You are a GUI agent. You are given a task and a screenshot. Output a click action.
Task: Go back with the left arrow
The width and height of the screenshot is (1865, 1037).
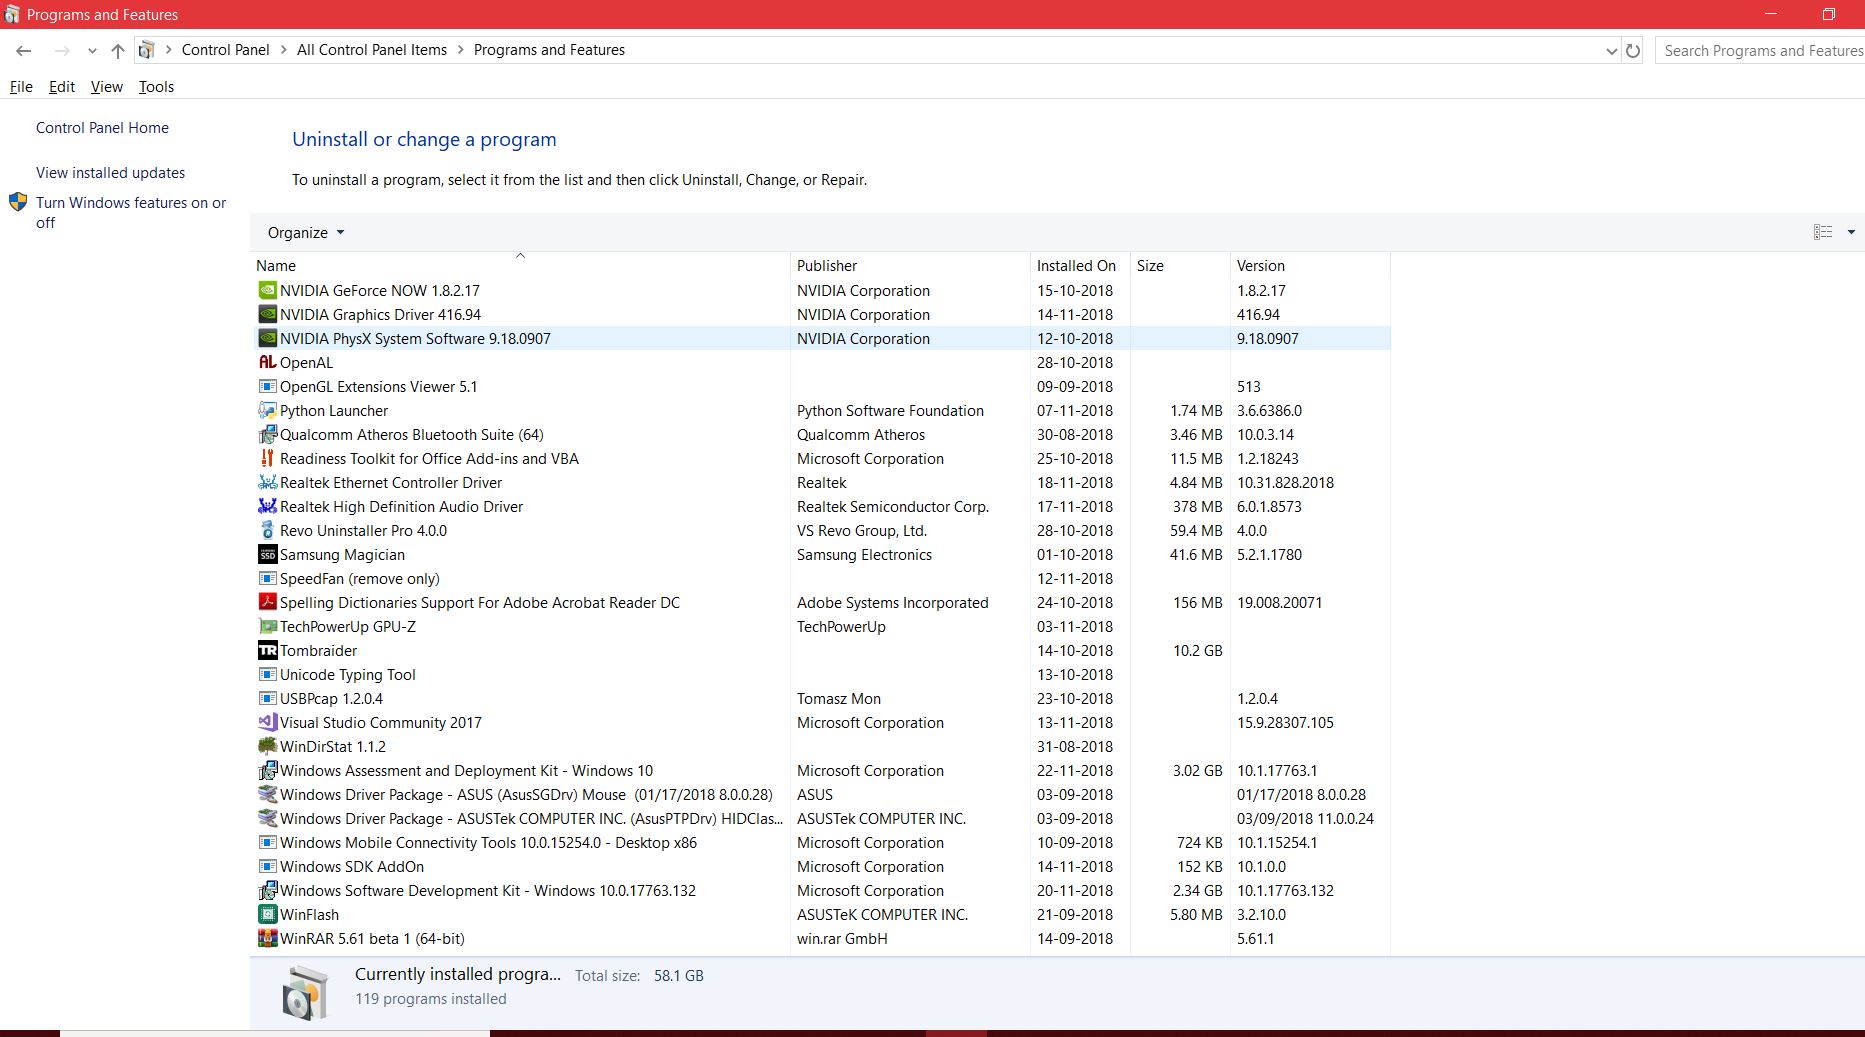coord(24,51)
